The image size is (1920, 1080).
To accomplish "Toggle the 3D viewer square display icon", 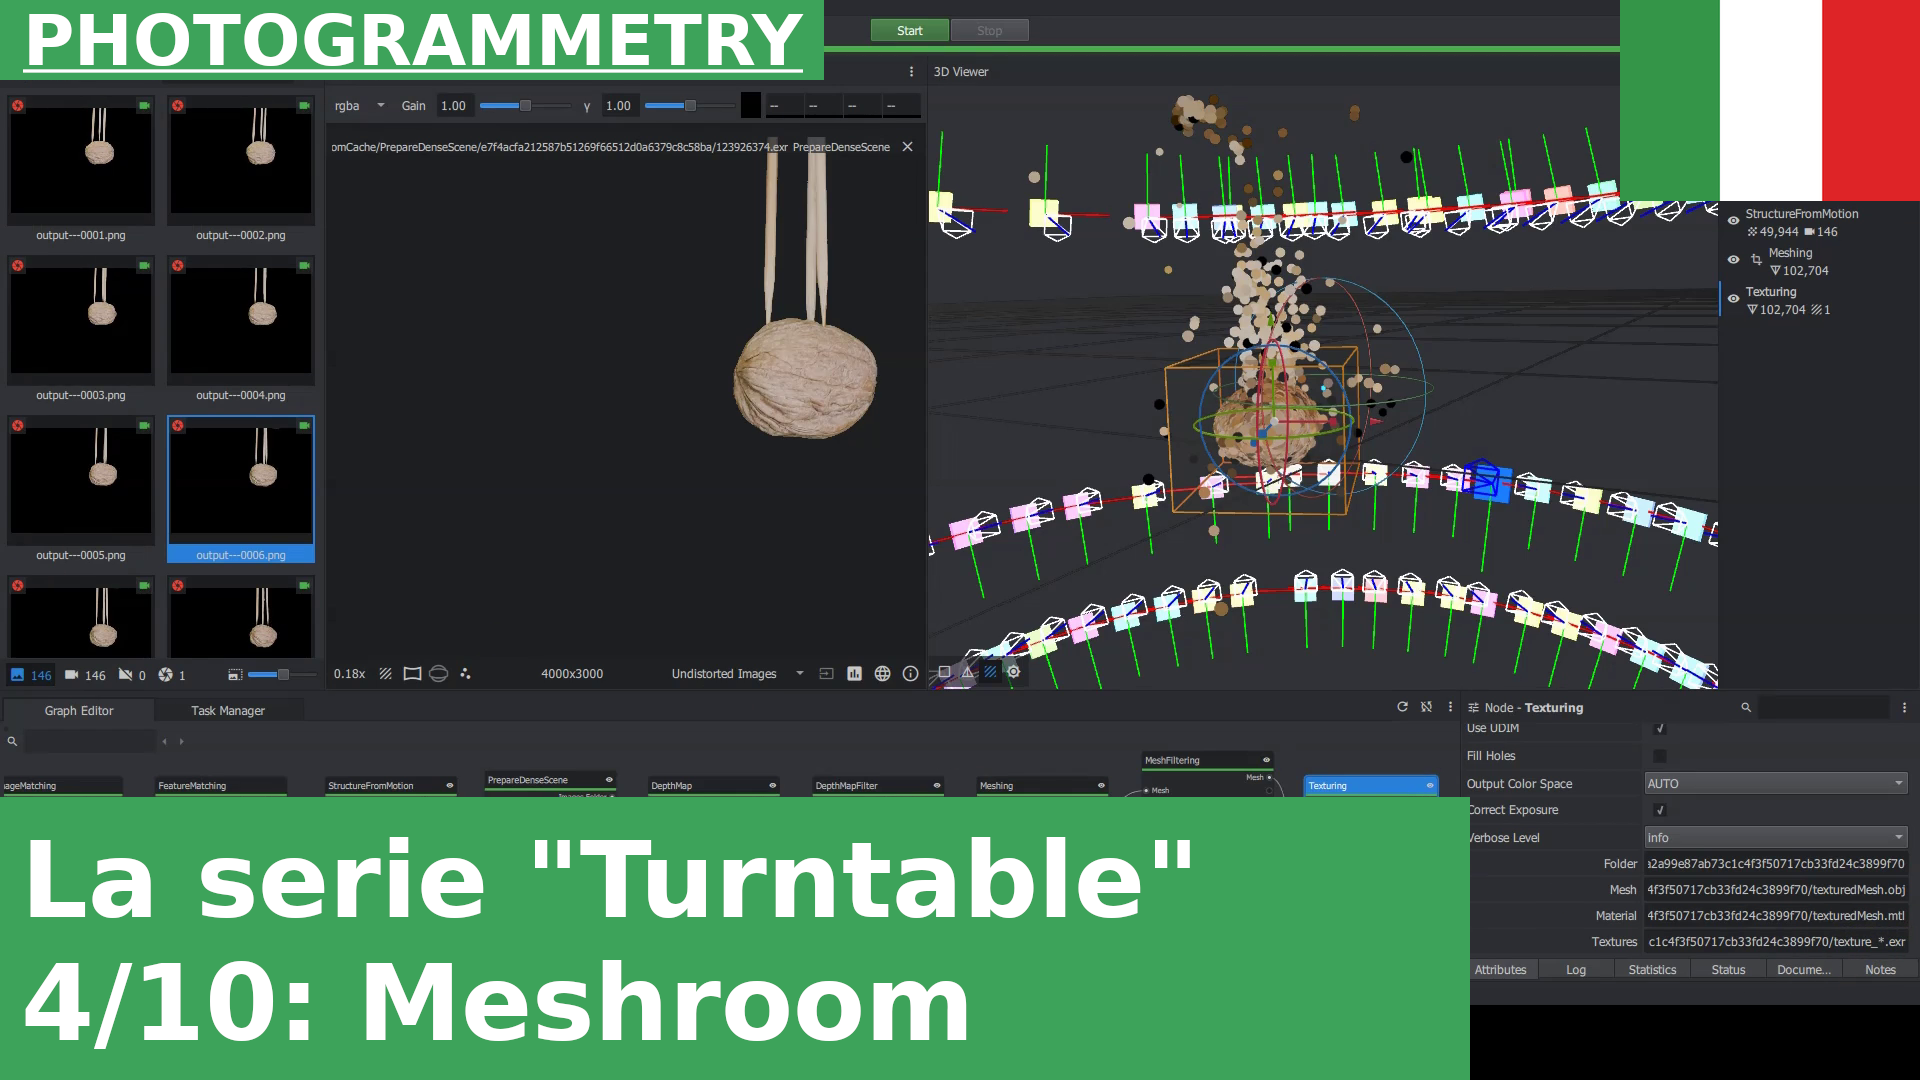I will tap(944, 672).
